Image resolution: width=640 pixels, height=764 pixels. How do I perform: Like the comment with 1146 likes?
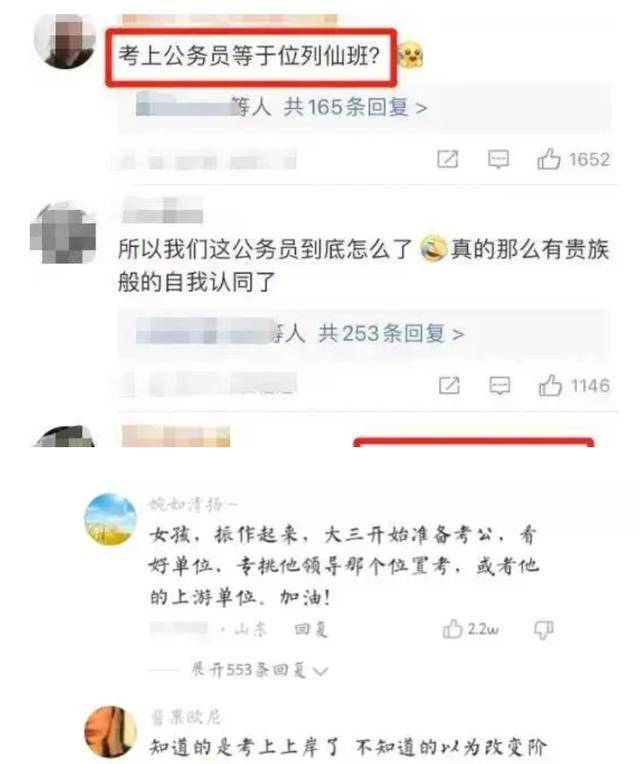[550, 385]
